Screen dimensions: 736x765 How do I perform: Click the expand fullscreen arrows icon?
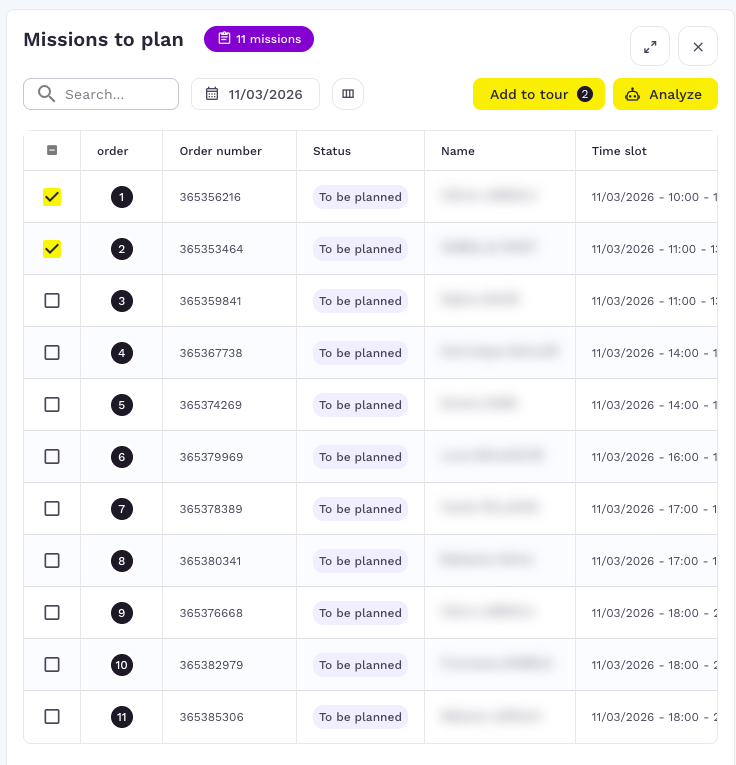pyautogui.click(x=650, y=46)
